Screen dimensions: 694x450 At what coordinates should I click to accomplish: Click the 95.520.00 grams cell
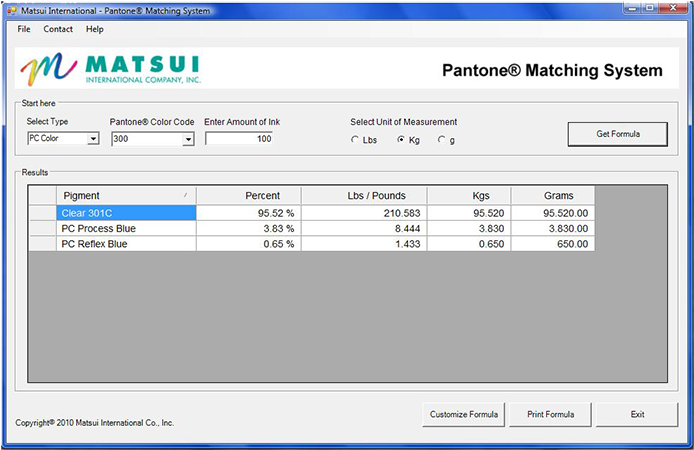(x=553, y=213)
